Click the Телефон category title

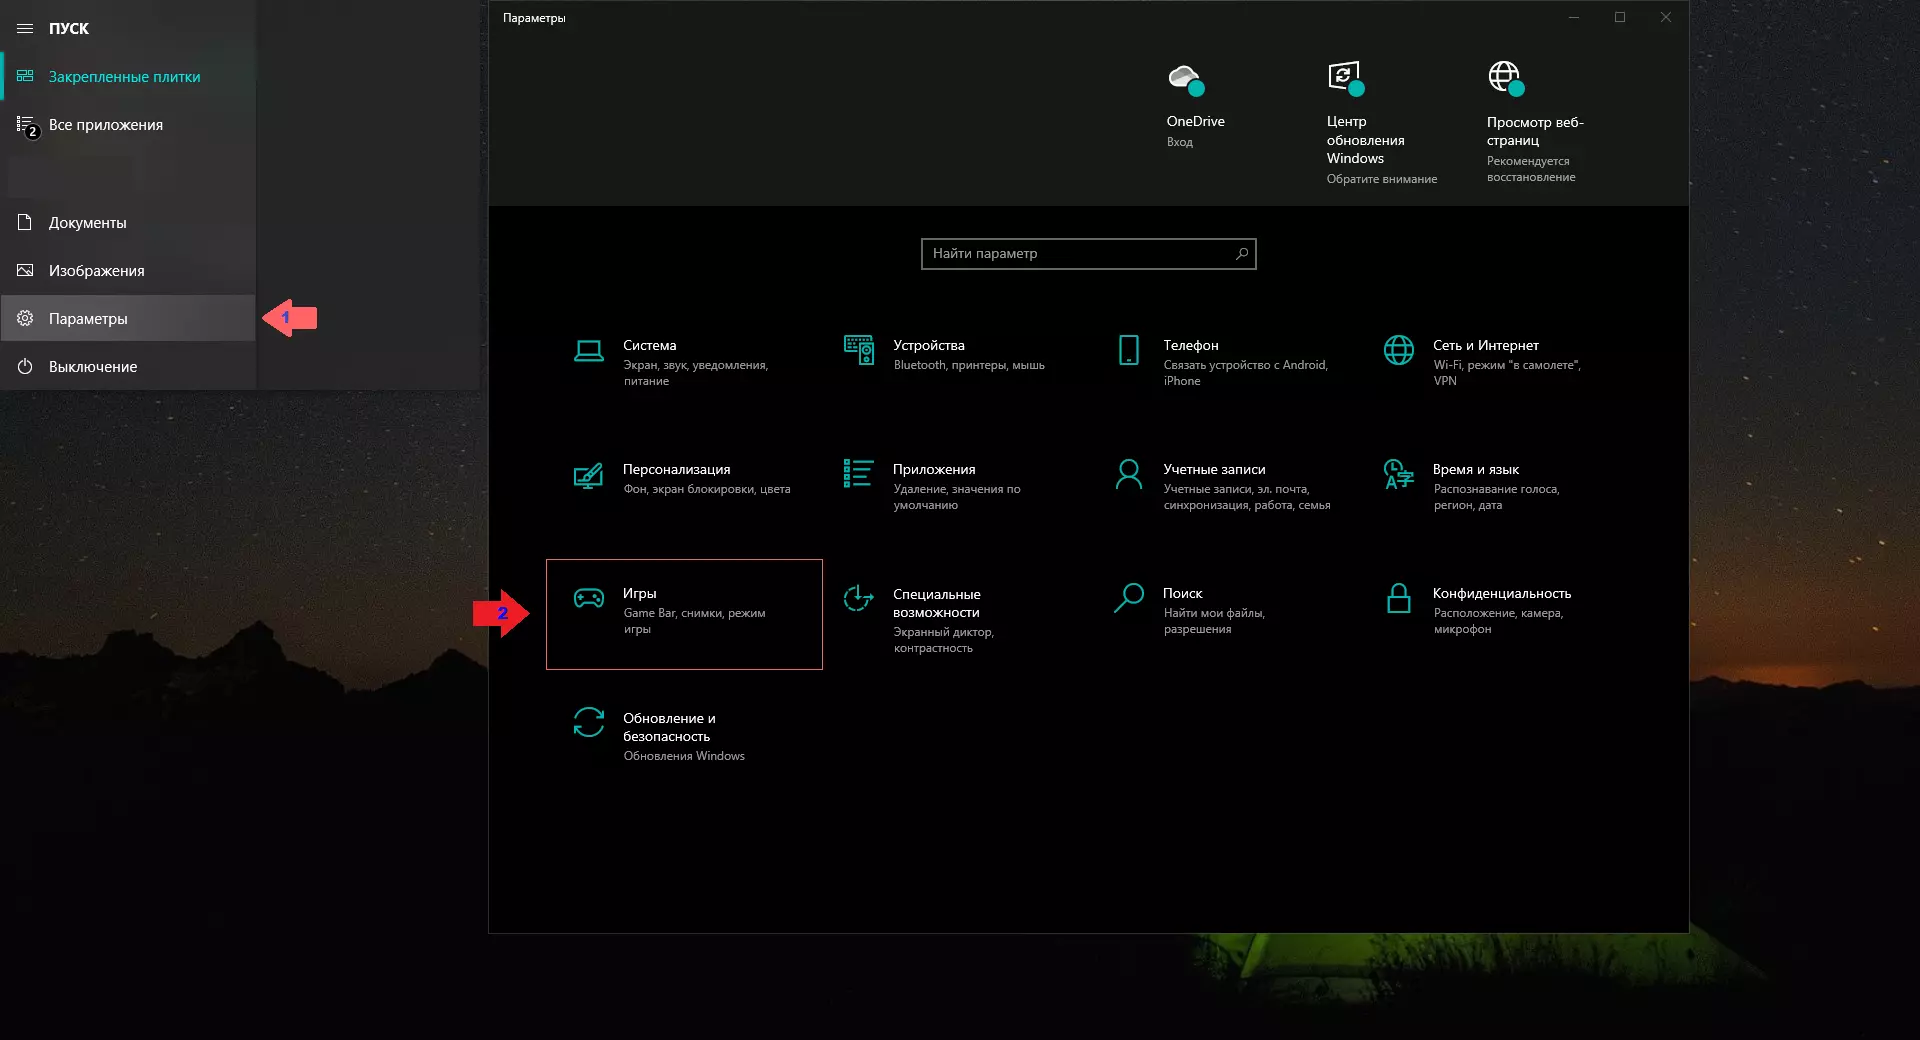[1191, 345]
